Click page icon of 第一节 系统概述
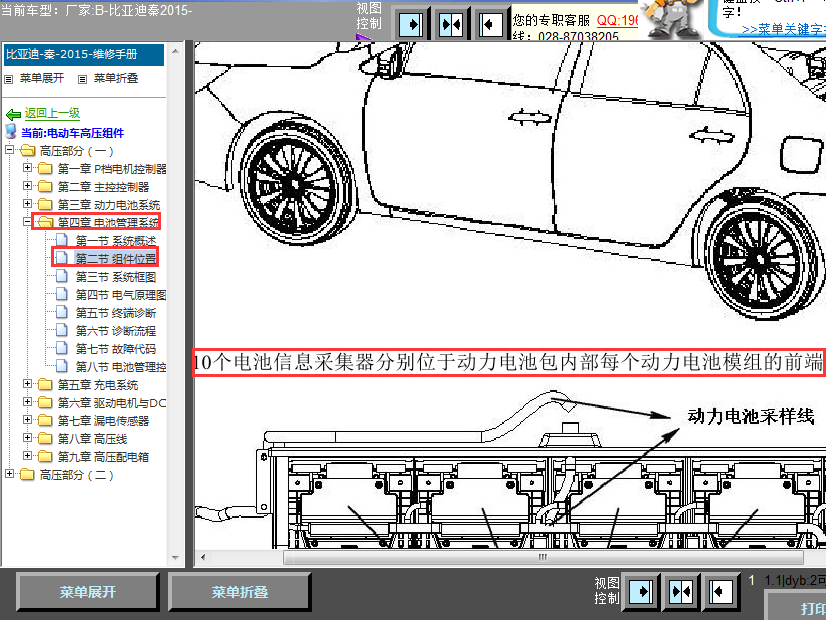 coord(62,240)
